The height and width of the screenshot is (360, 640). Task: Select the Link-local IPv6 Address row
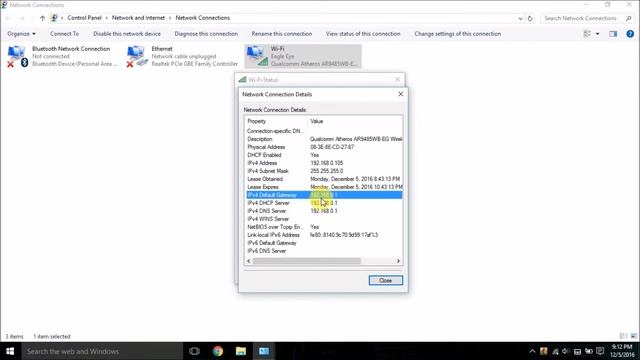click(x=324, y=235)
